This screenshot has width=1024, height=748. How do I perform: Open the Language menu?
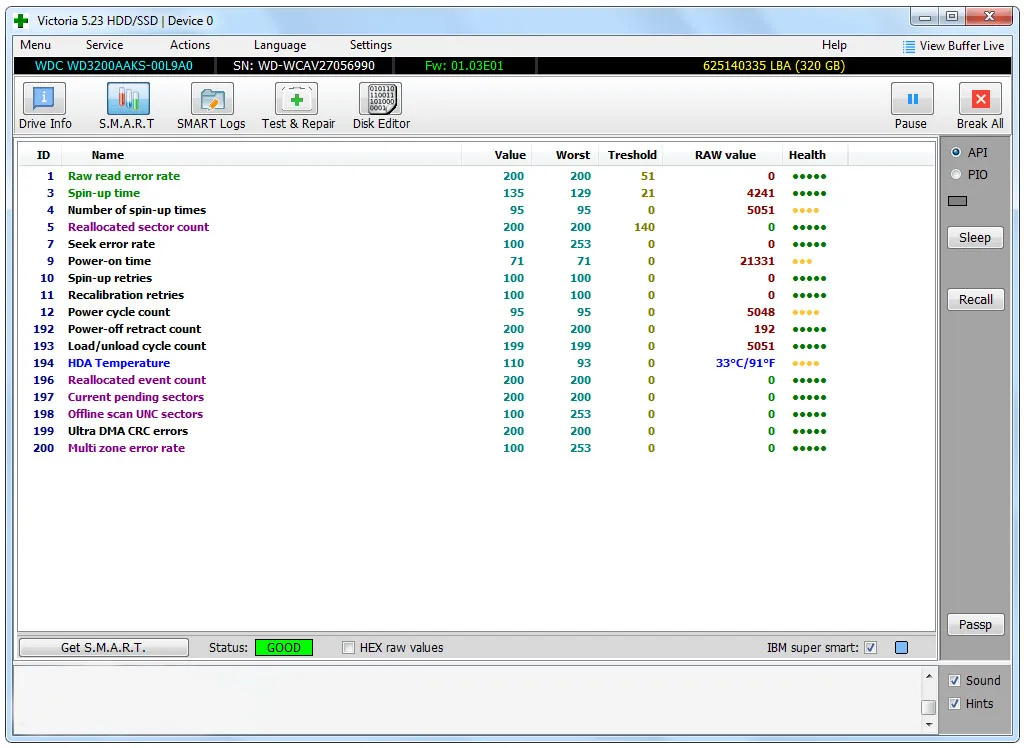[x=280, y=45]
